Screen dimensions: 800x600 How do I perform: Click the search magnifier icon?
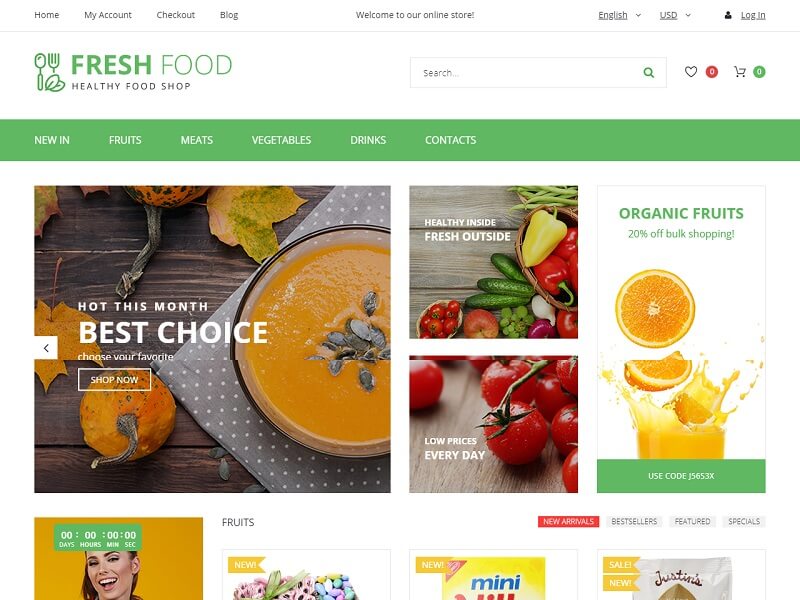point(648,72)
